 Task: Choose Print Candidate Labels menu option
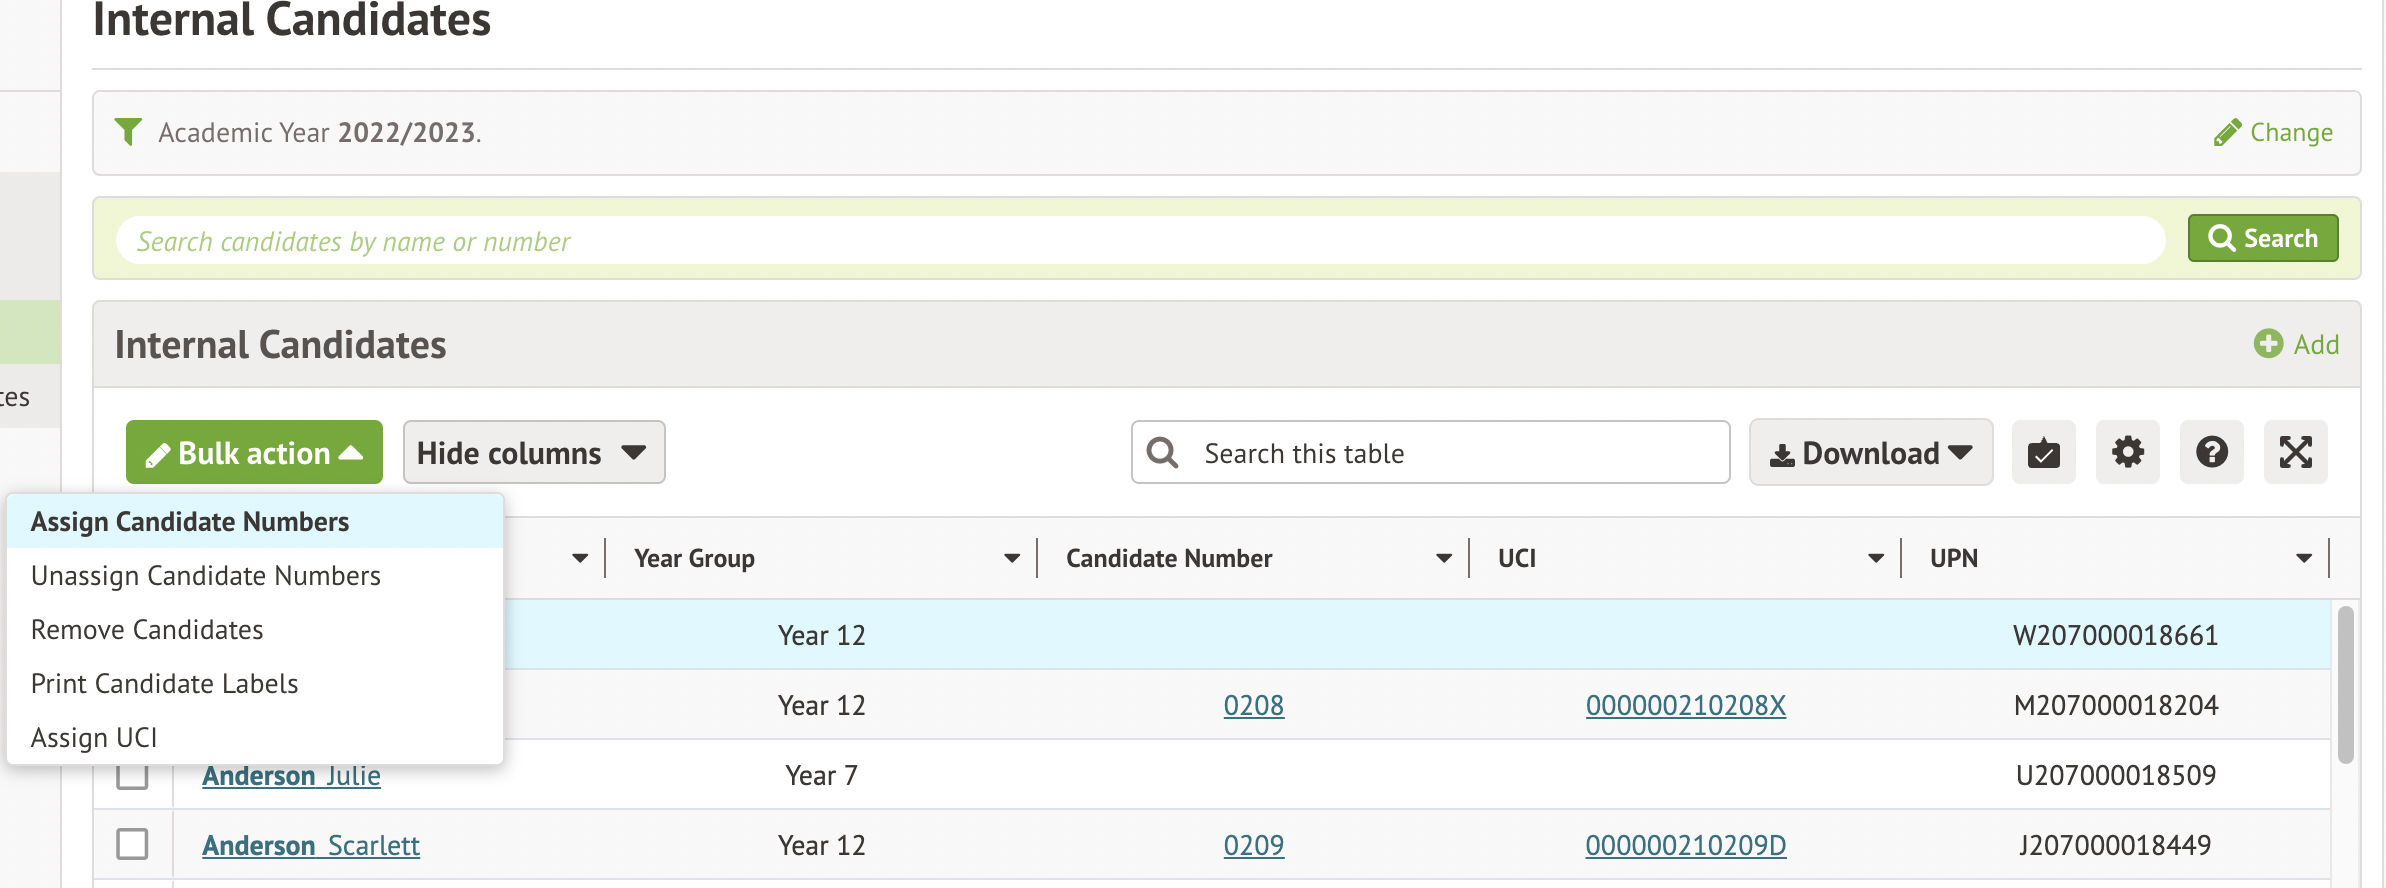(x=165, y=684)
